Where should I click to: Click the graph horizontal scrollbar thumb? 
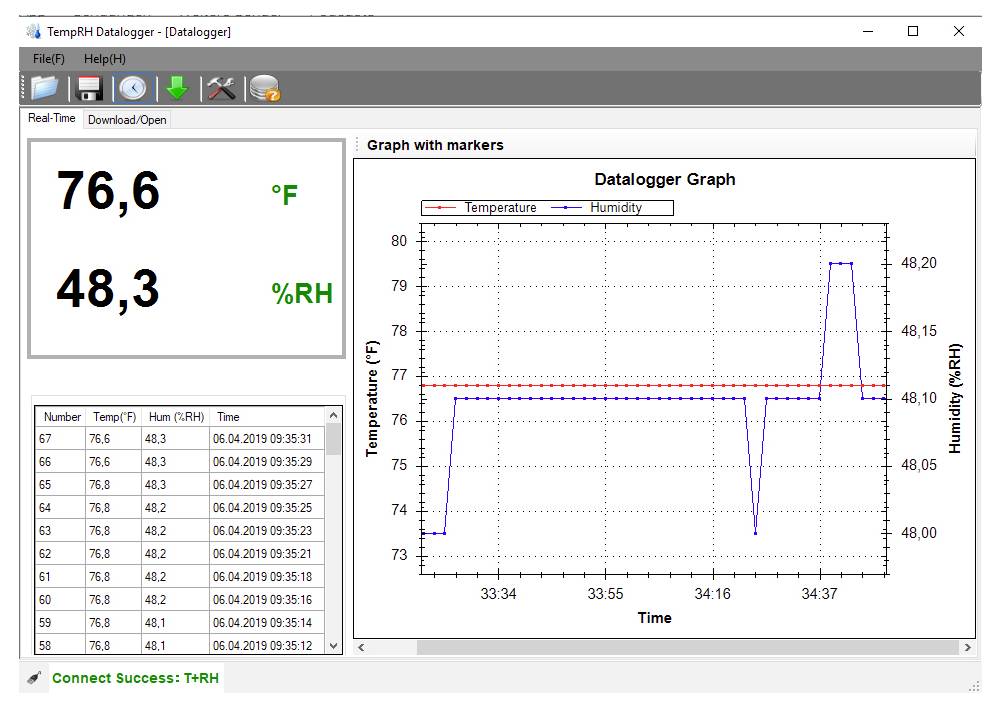pyautogui.click(x=688, y=647)
